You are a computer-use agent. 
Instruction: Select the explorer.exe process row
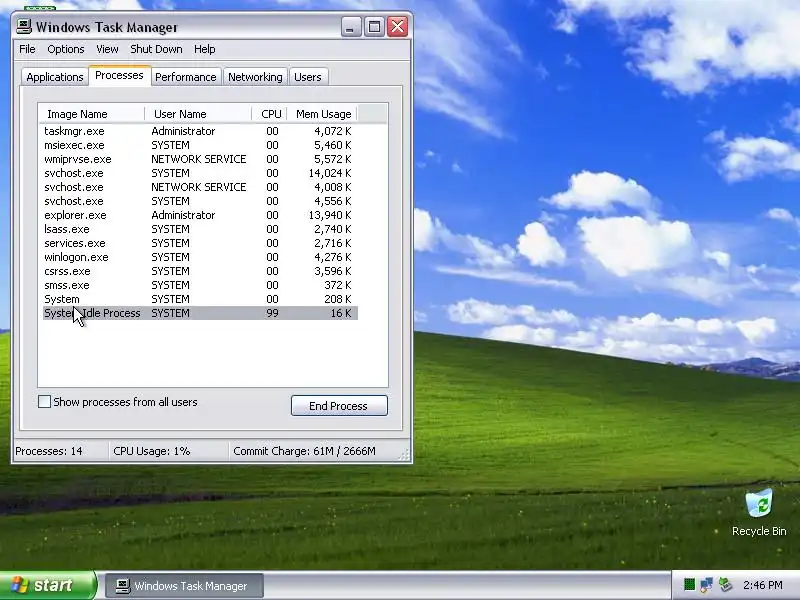click(x=200, y=215)
